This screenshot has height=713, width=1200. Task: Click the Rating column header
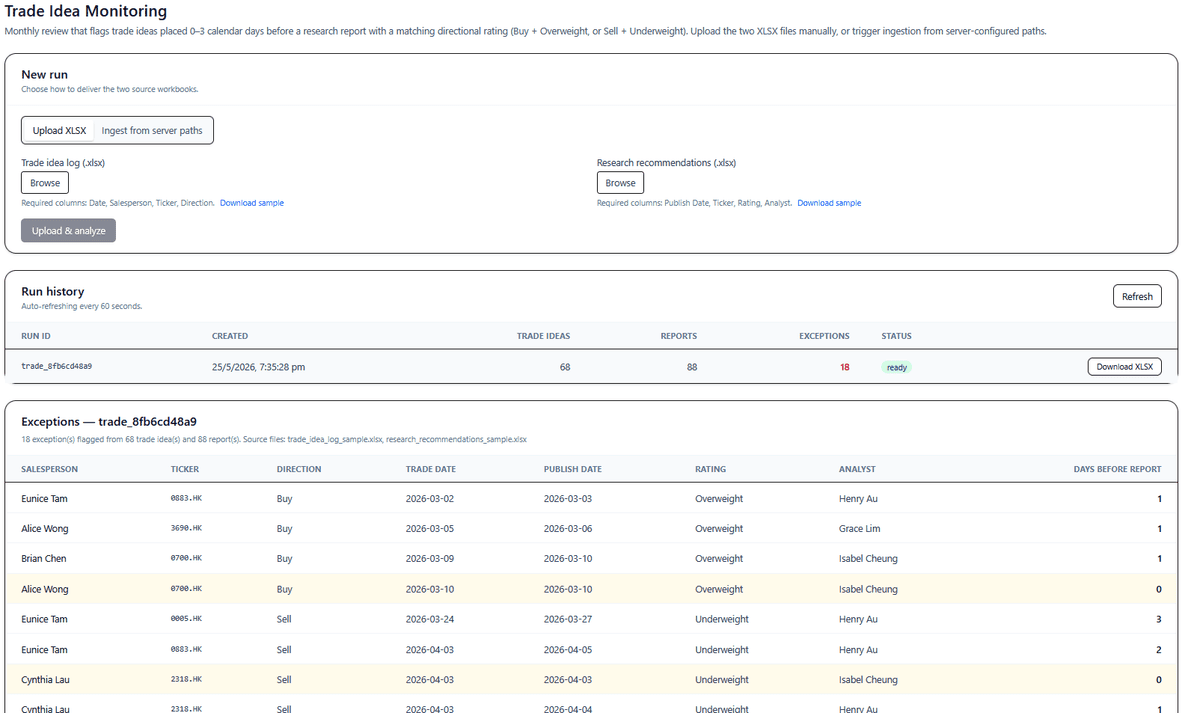coord(710,469)
